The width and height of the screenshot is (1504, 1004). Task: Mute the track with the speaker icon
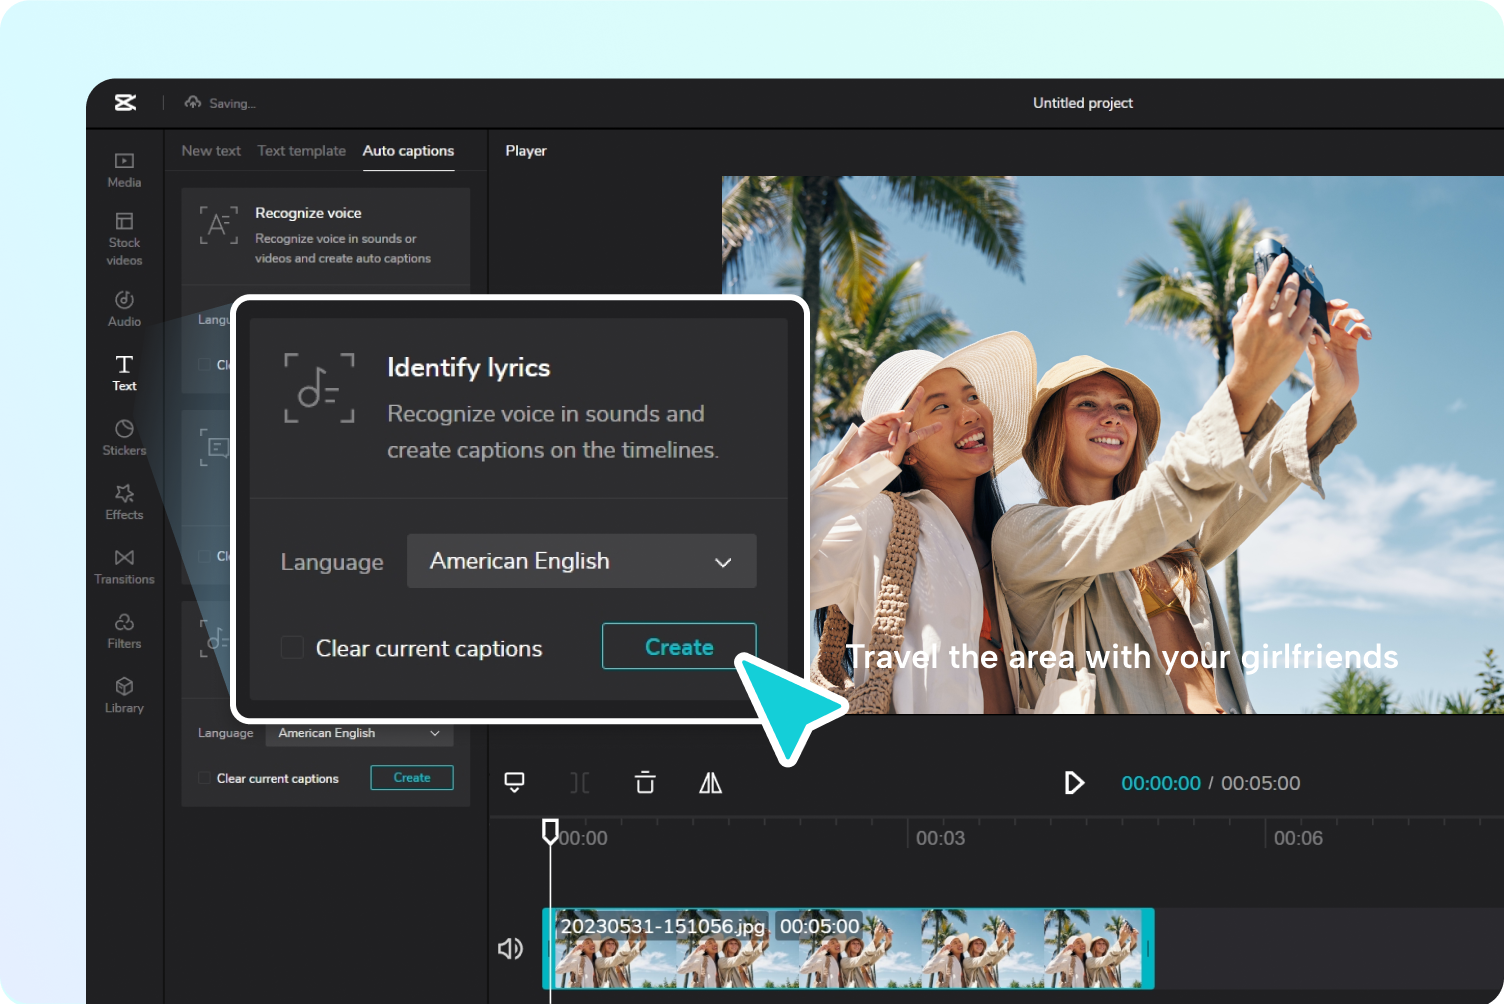point(510,948)
